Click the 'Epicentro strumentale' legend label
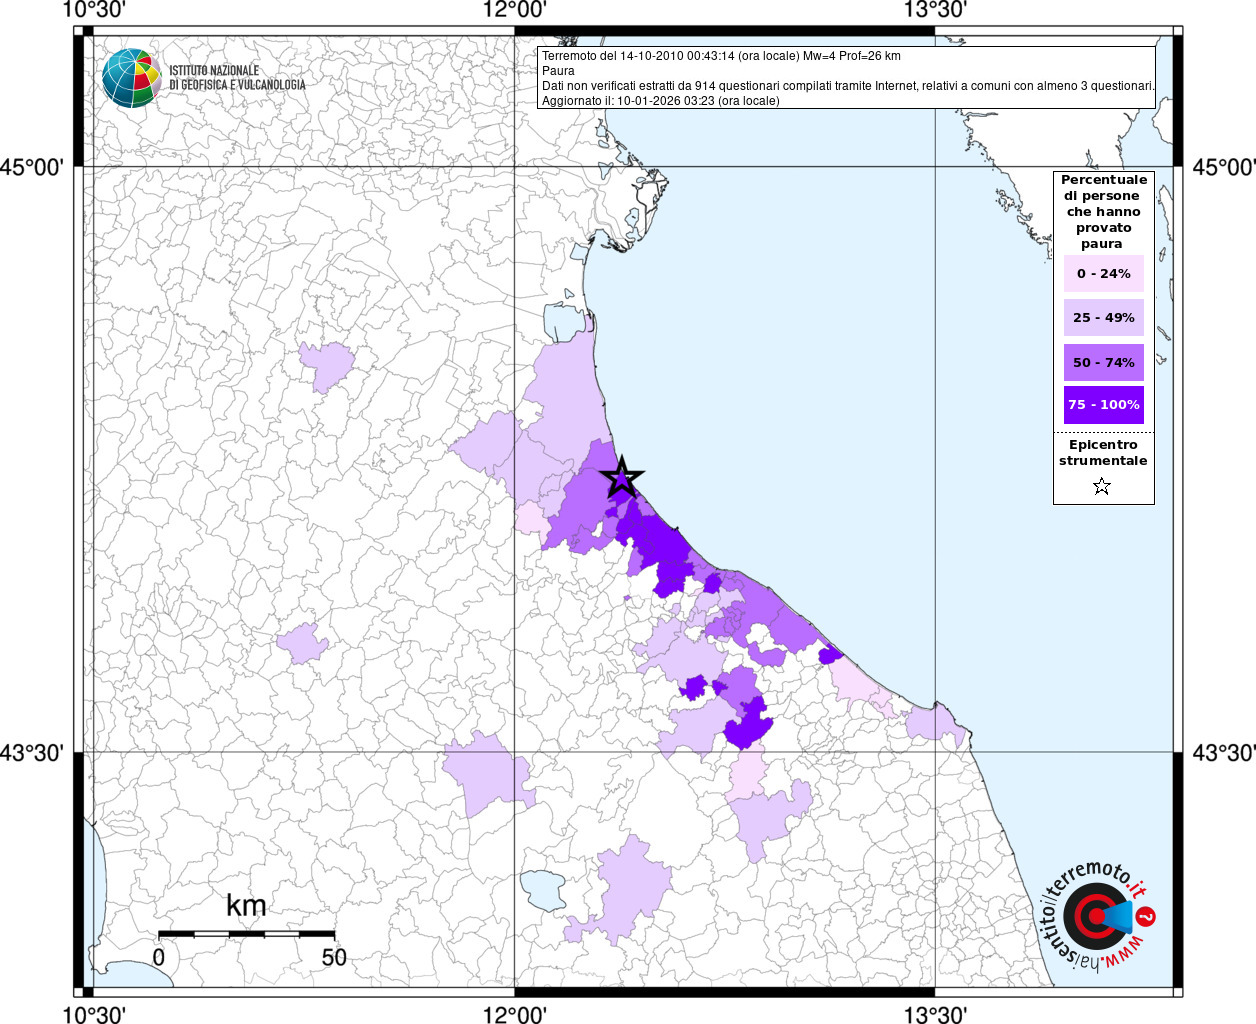The height and width of the screenshot is (1024, 1256). coord(1103,453)
